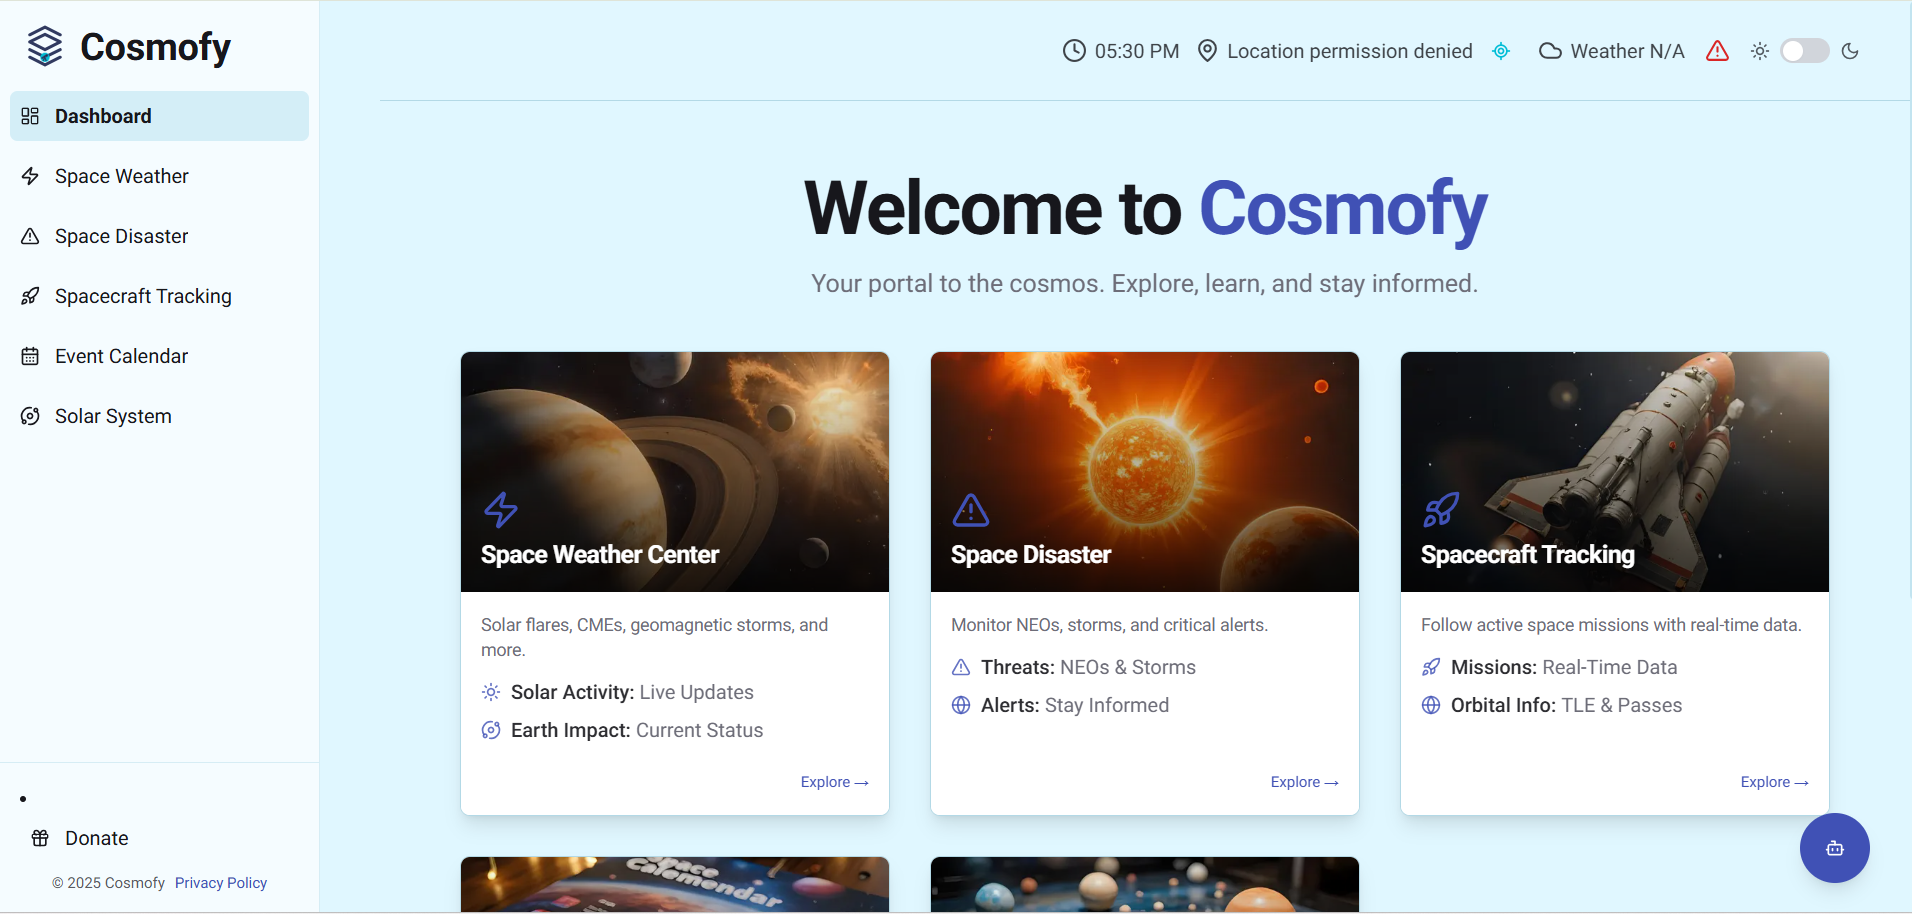The image size is (1912, 914).
Task: Open the chatbot floating robot button
Action: point(1835,848)
